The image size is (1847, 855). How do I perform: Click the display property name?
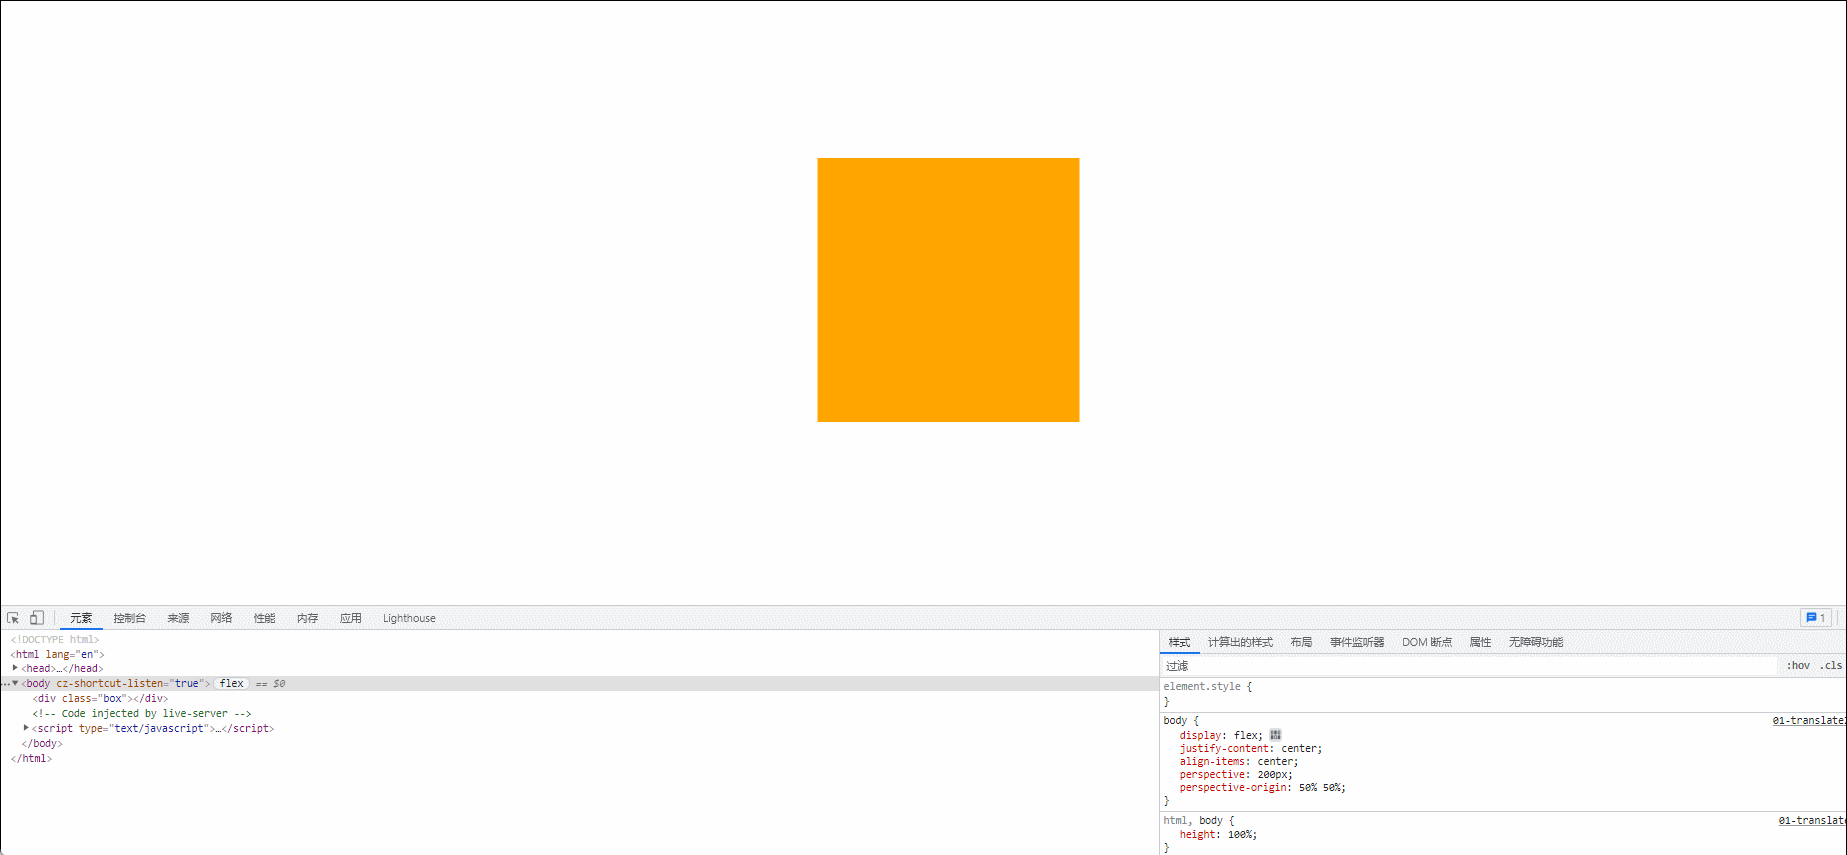pyautogui.click(x=1200, y=735)
